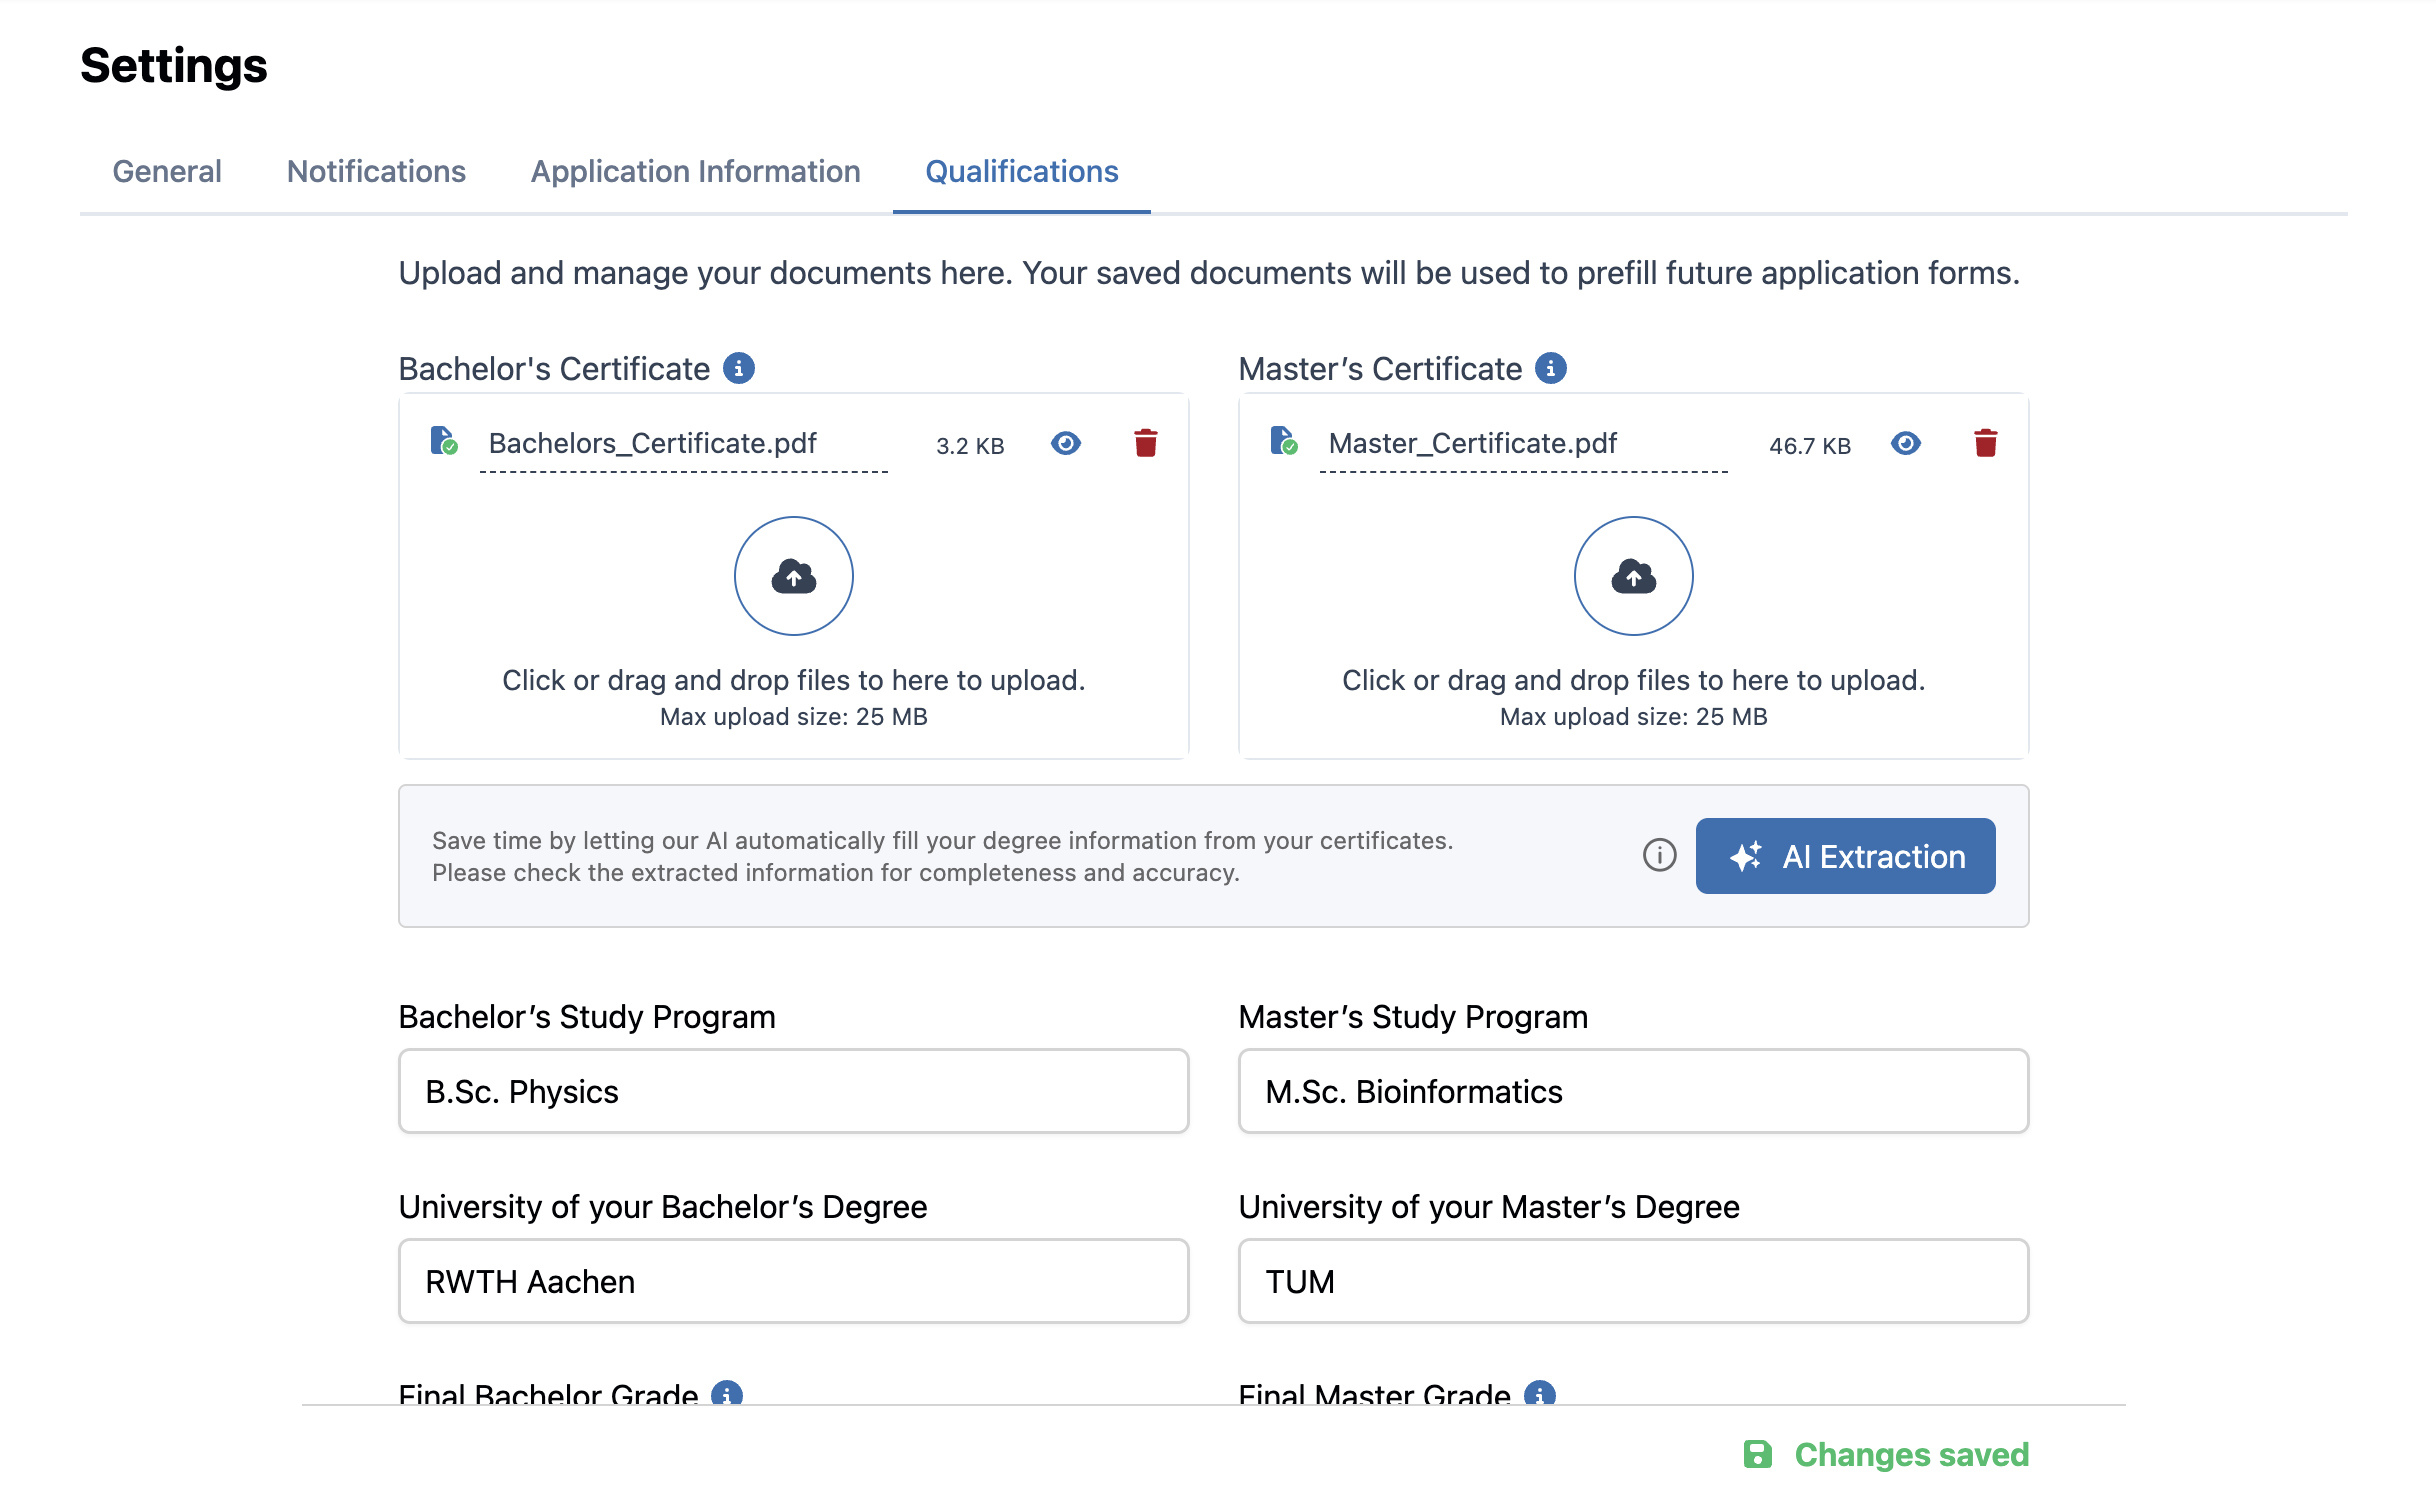Click Bachelor's drop zone upload text
Image resolution: width=2436 pixels, height=1492 pixels.
794,680
